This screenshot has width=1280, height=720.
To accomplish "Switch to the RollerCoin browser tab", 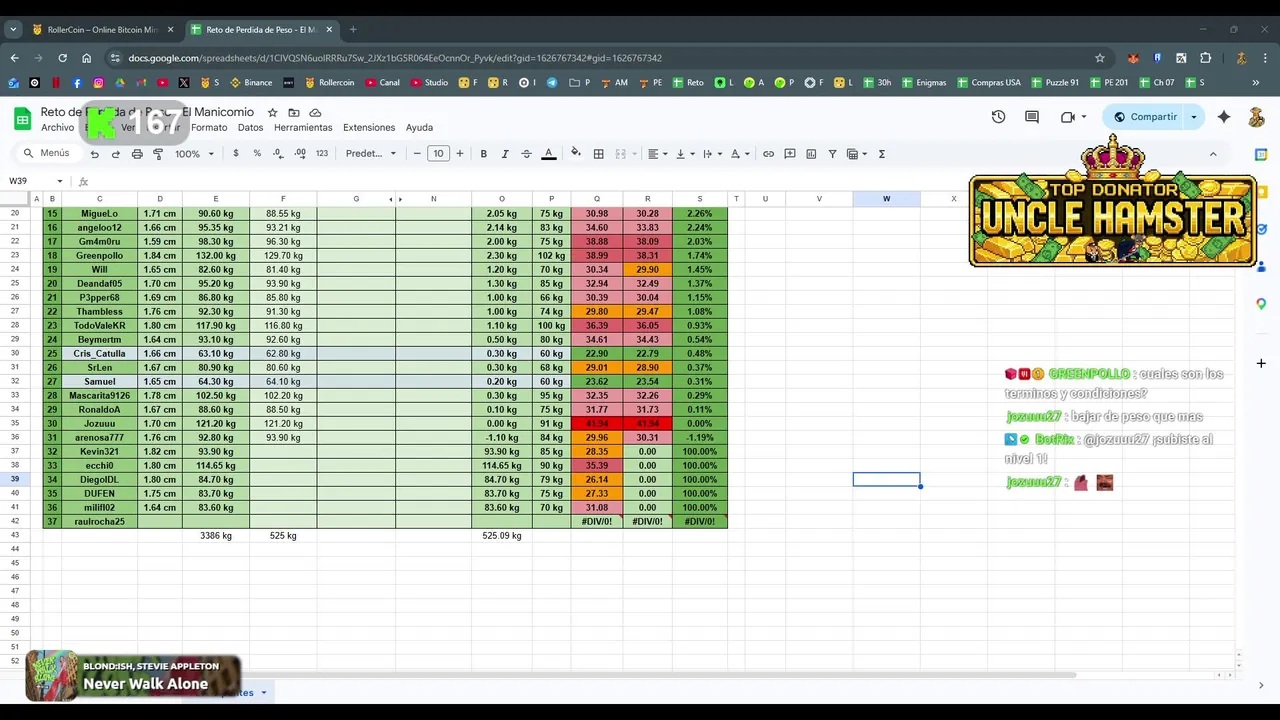I will [102, 30].
